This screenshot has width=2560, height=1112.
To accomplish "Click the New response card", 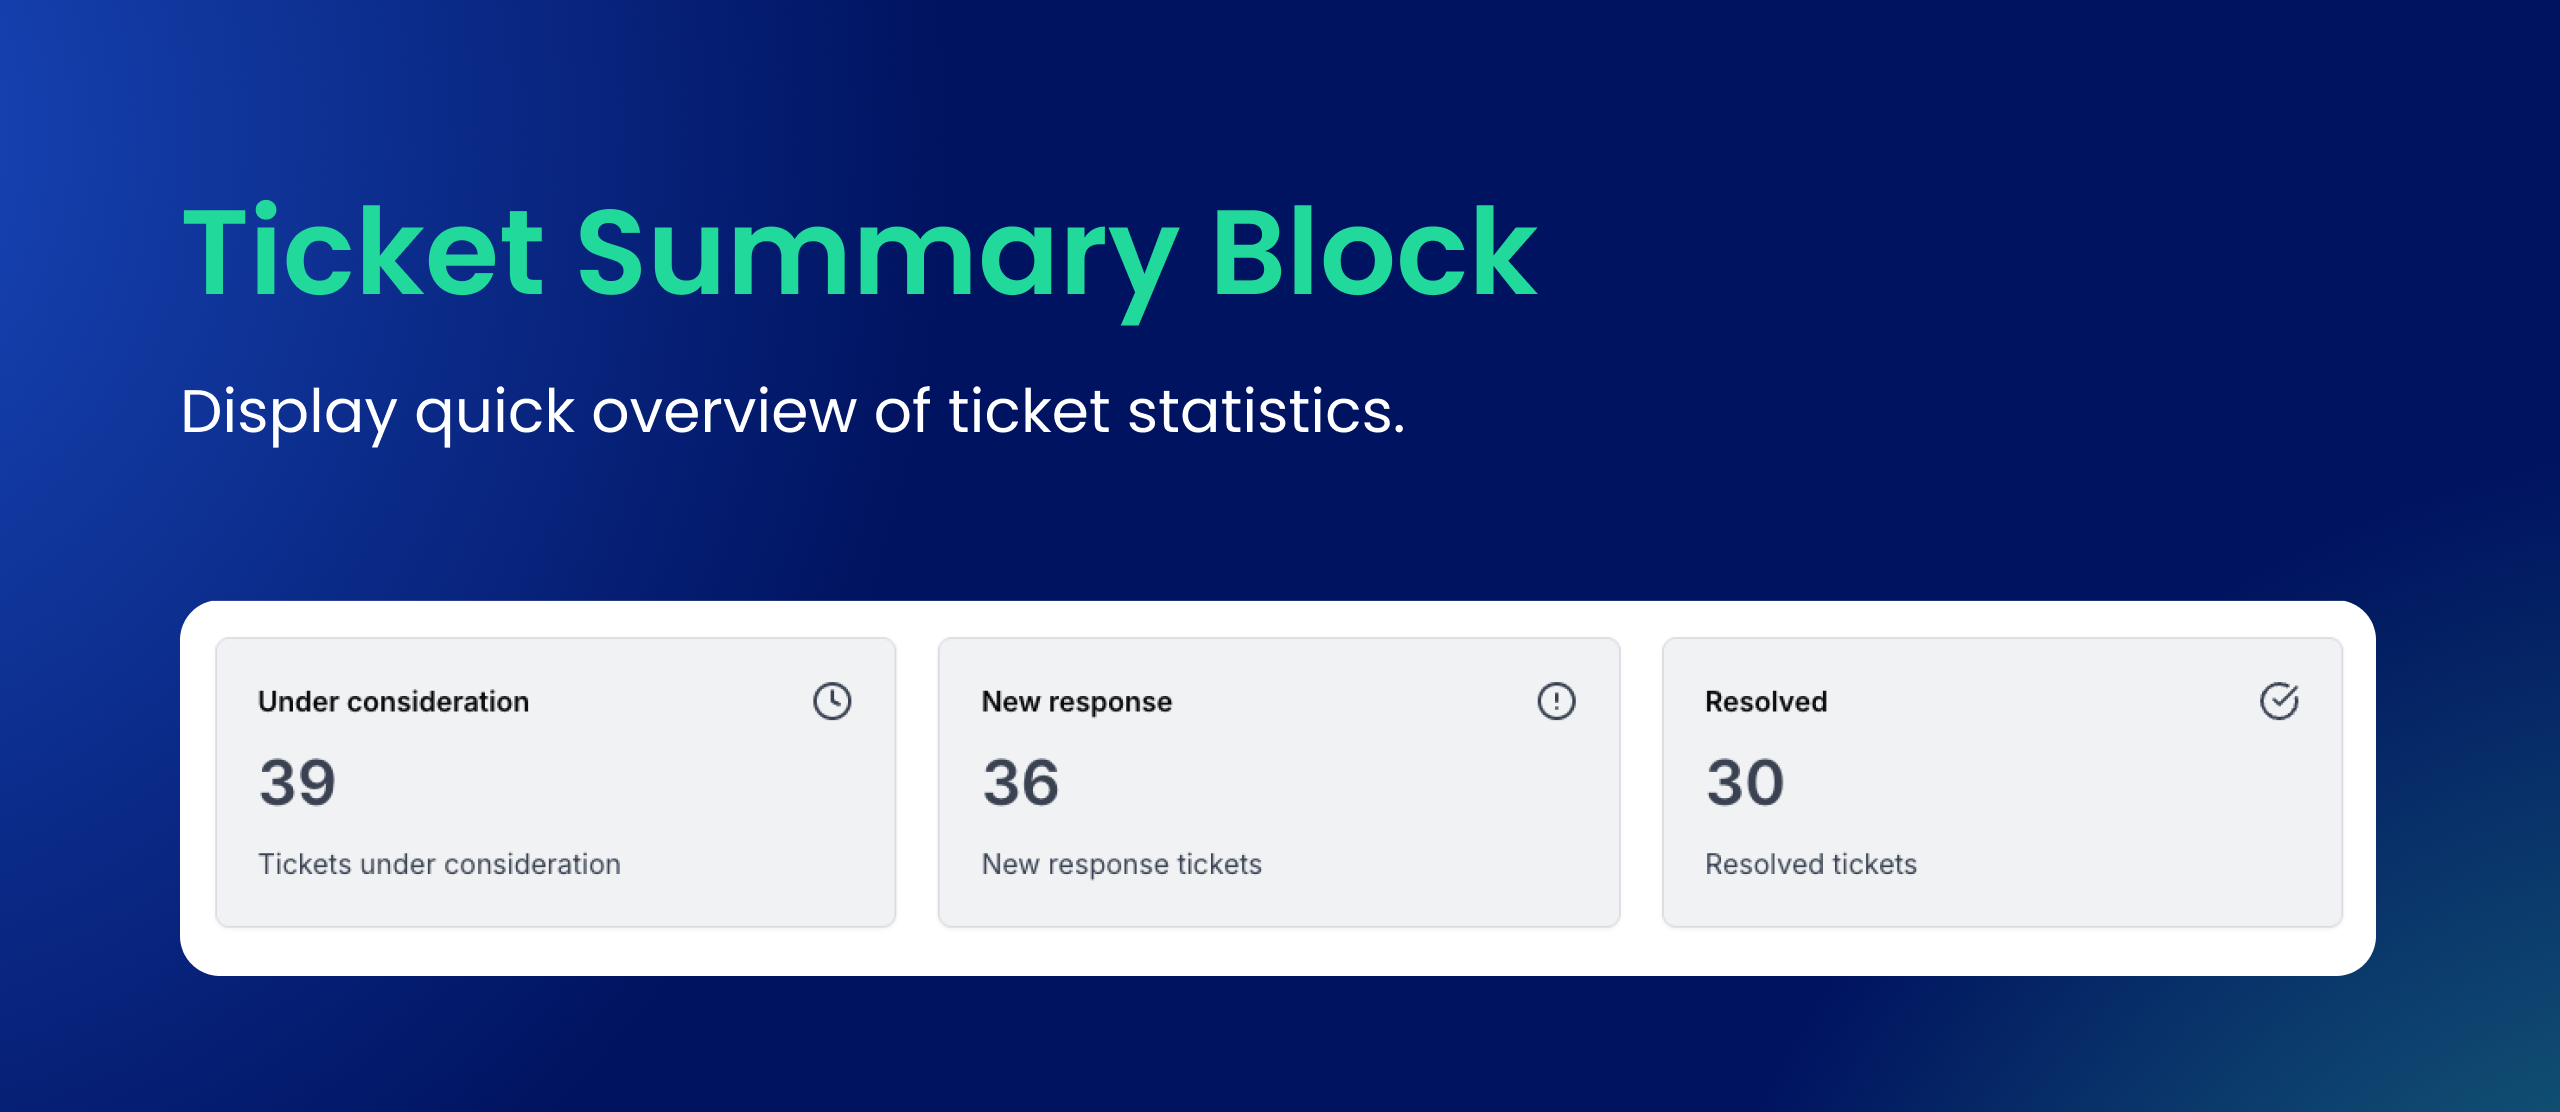I will (1280, 790).
